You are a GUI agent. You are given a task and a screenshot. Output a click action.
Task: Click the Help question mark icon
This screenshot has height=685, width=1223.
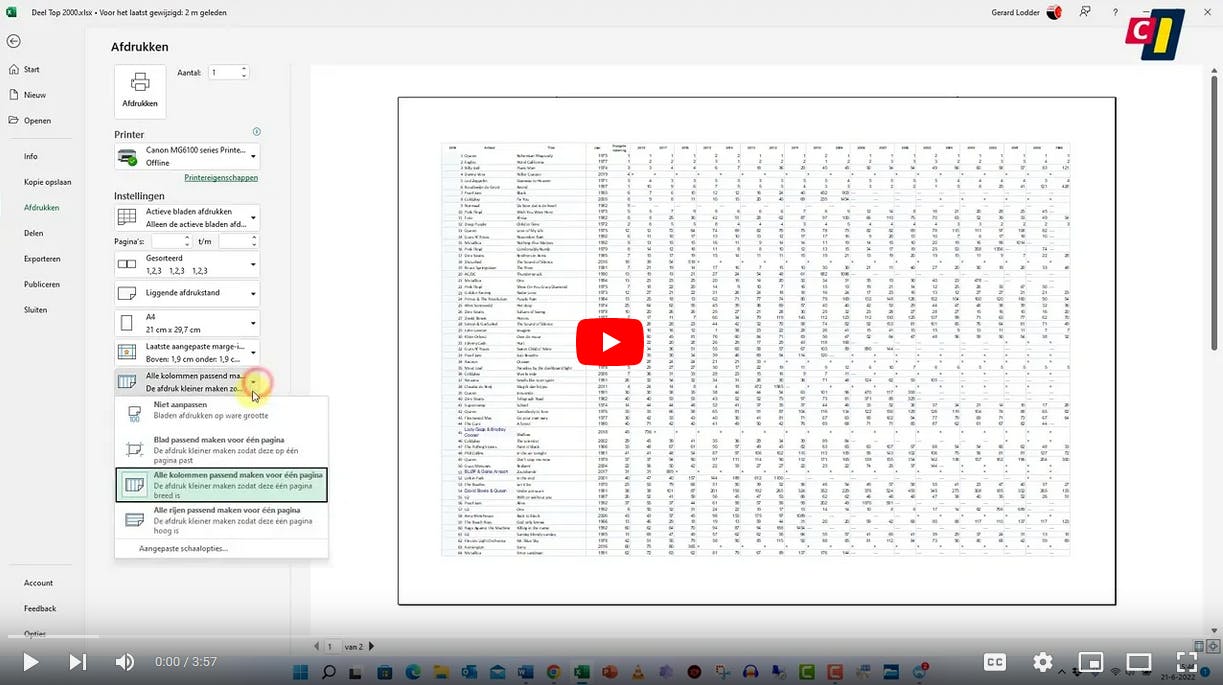coord(1115,12)
